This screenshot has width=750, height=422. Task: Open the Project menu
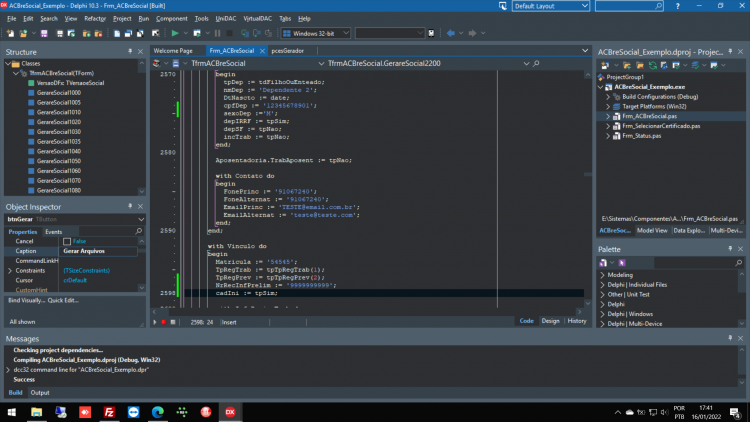pos(122,19)
